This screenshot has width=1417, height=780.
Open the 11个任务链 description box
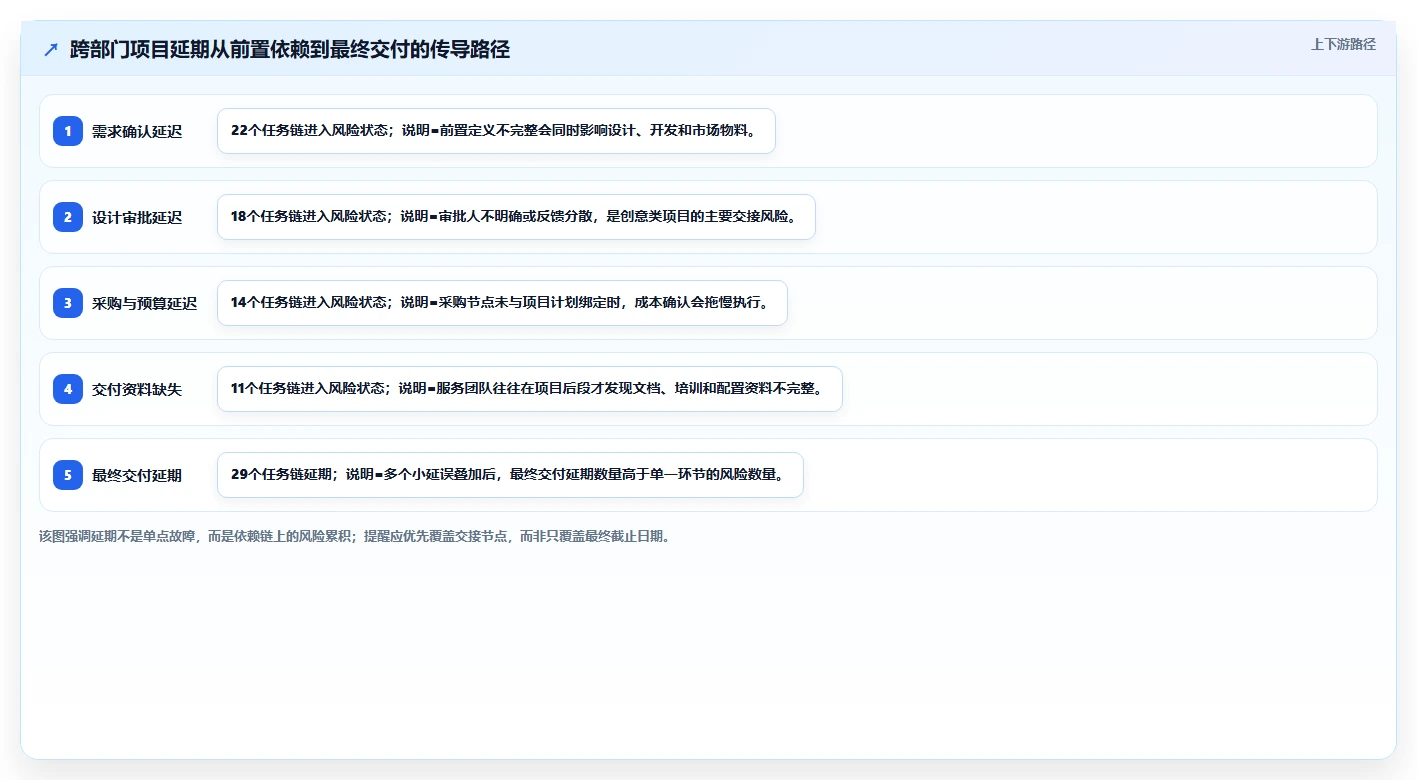[x=530, y=389]
